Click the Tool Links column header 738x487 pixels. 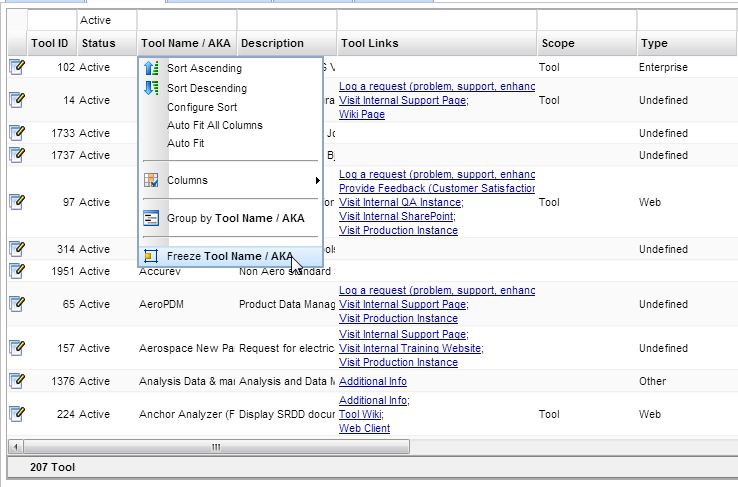[369, 43]
